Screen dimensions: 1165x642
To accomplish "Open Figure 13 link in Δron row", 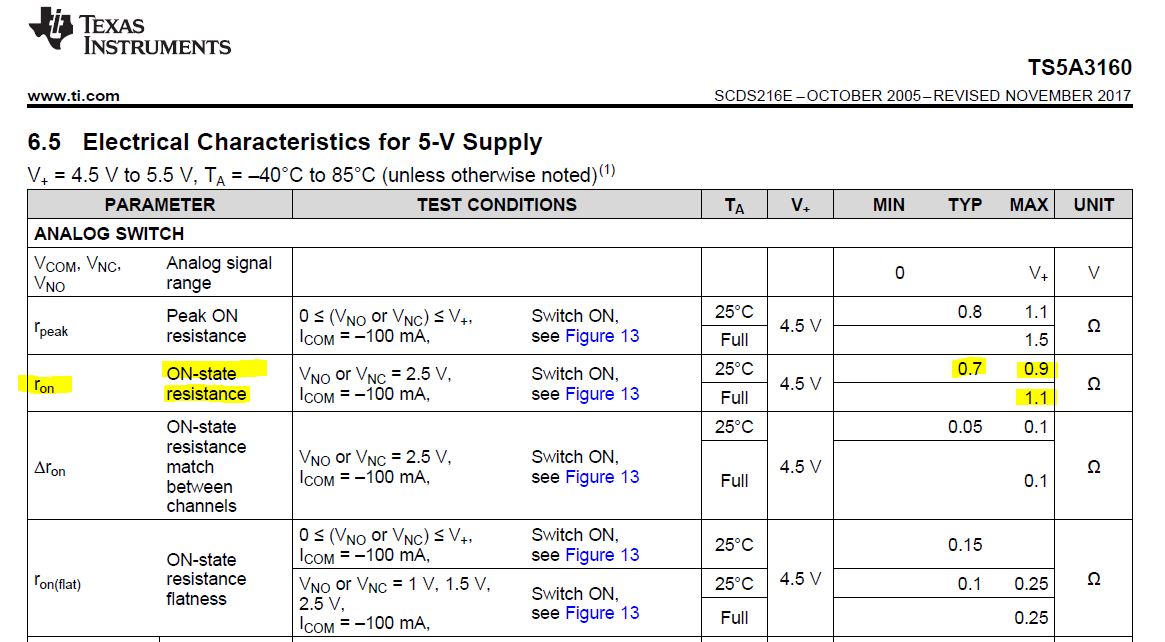I will tap(602, 477).
